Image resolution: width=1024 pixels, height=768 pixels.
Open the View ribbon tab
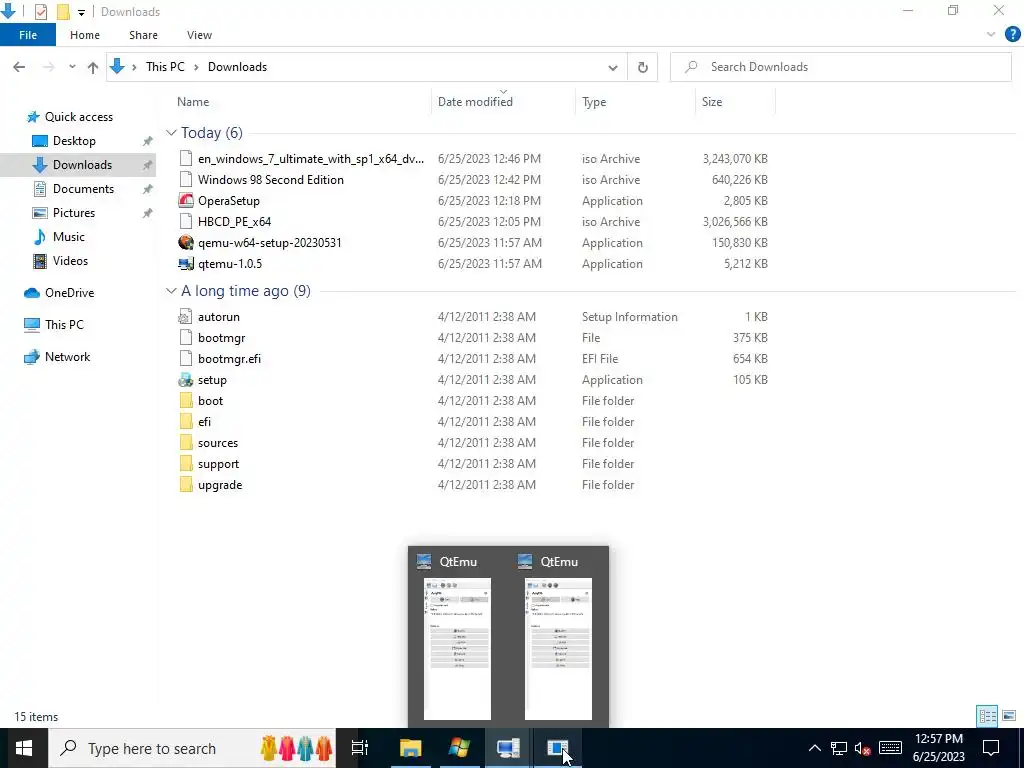[199, 35]
